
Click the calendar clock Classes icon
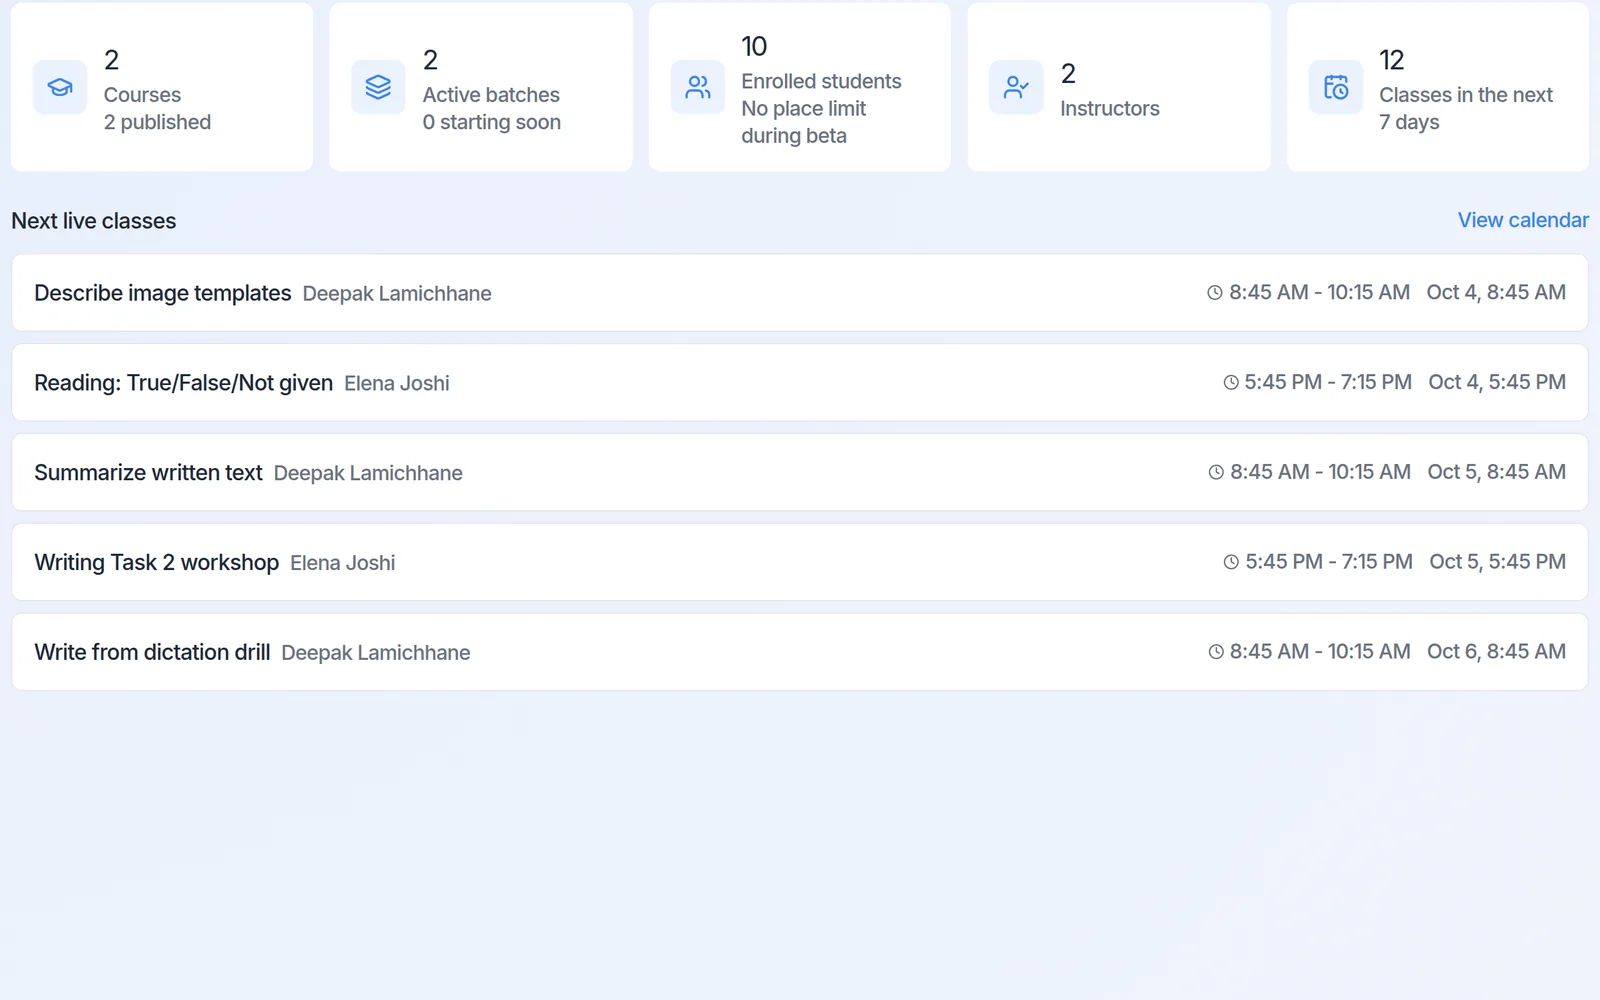point(1336,87)
